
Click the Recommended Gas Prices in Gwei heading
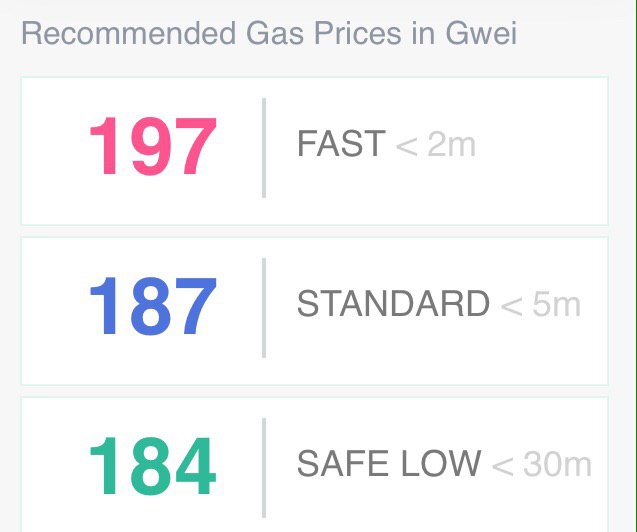coord(269,33)
